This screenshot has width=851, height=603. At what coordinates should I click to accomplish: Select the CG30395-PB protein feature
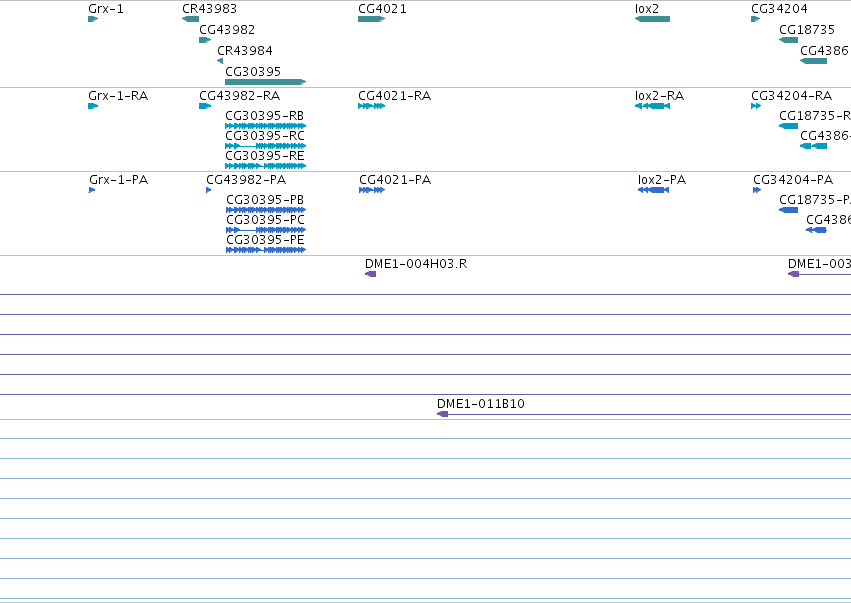pyautogui.click(x=266, y=210)
